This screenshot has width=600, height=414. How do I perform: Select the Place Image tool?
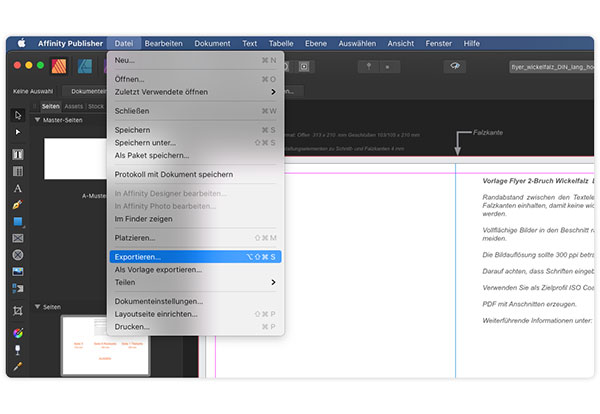coord(18,272)
